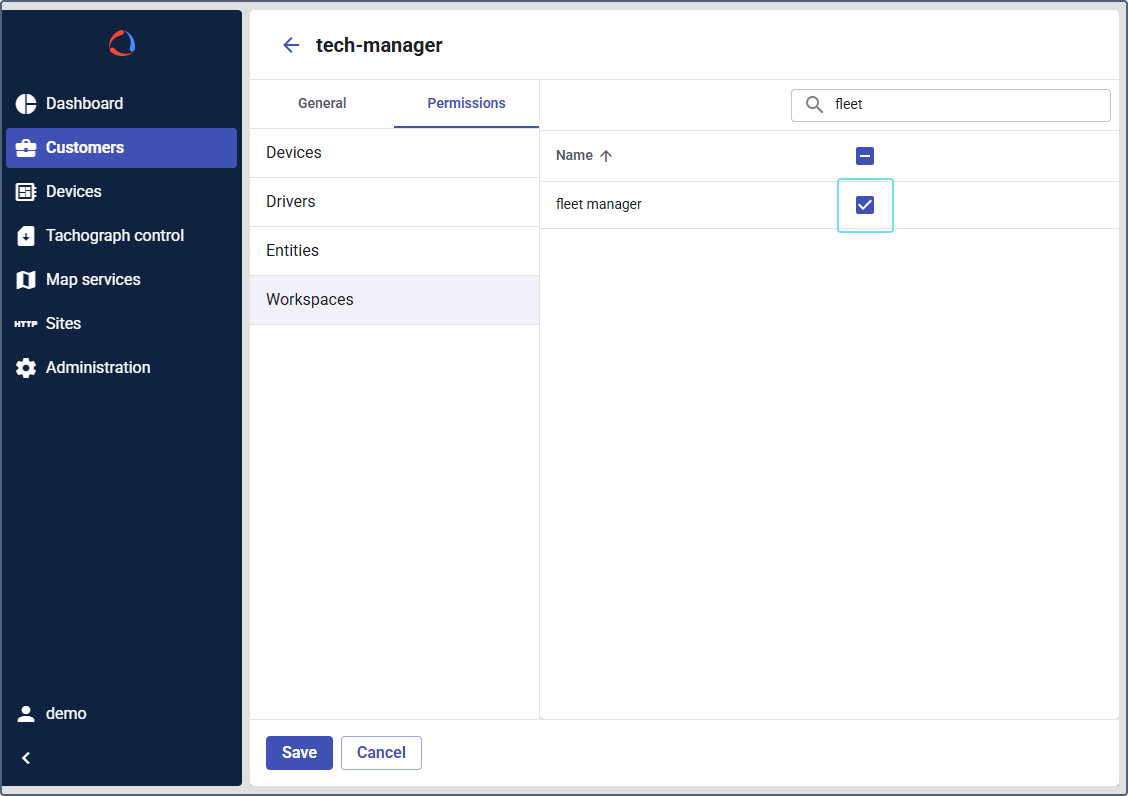This screenshot has width=1128, height=796.
Task: Uncheck the fleet manager workspace checkbox
Action: (865, 205)
